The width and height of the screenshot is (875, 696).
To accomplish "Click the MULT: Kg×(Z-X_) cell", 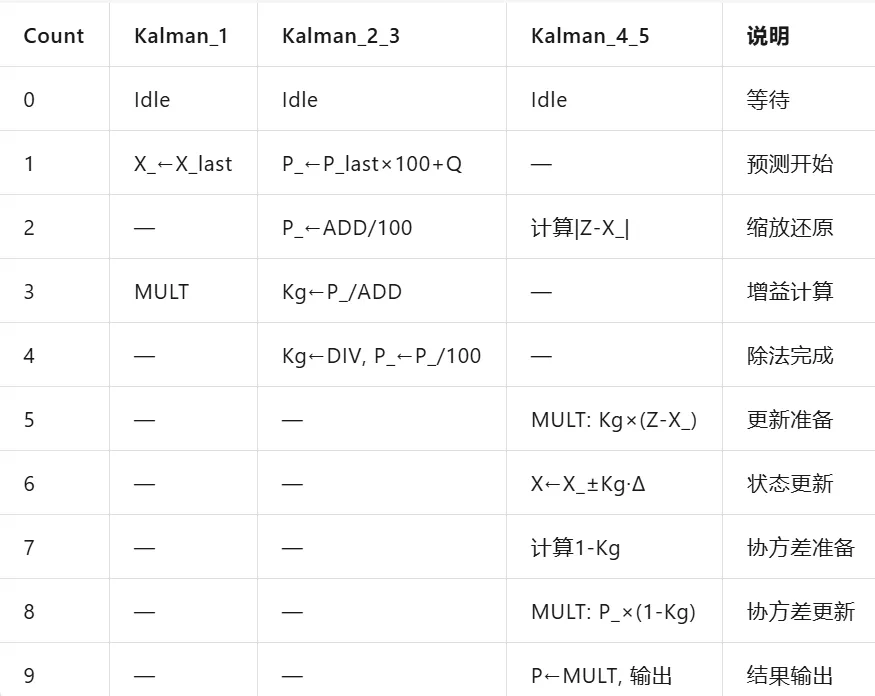I will 614,420.
